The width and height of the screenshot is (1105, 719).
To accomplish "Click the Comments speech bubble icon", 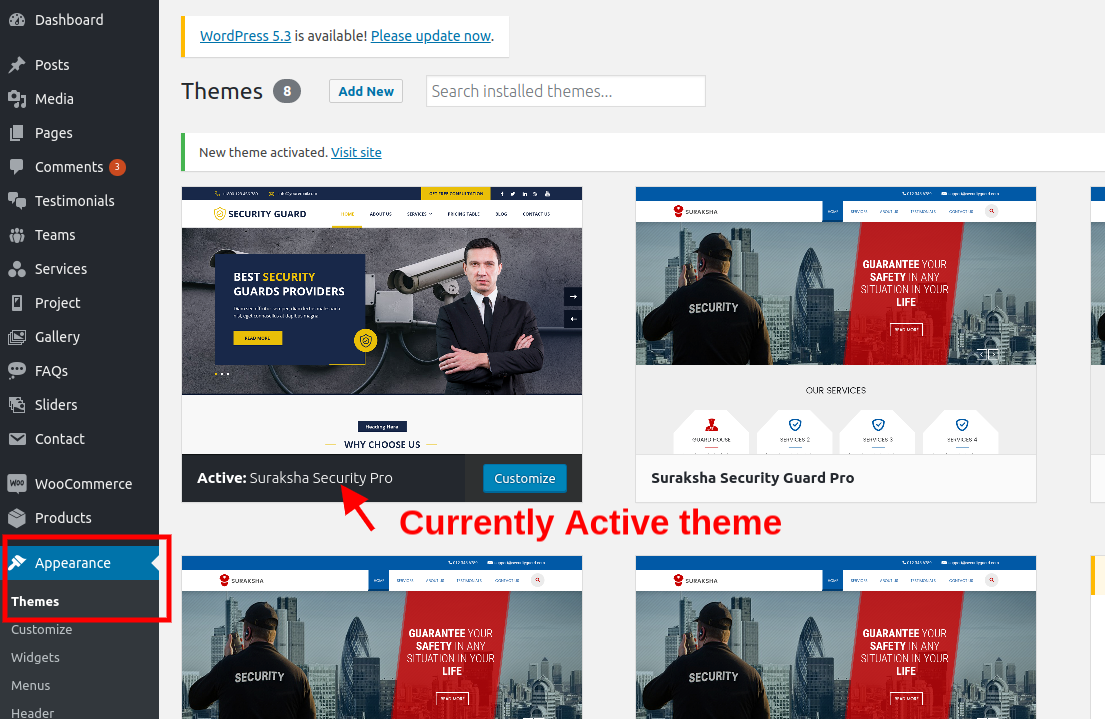I will tap(17, 167).
